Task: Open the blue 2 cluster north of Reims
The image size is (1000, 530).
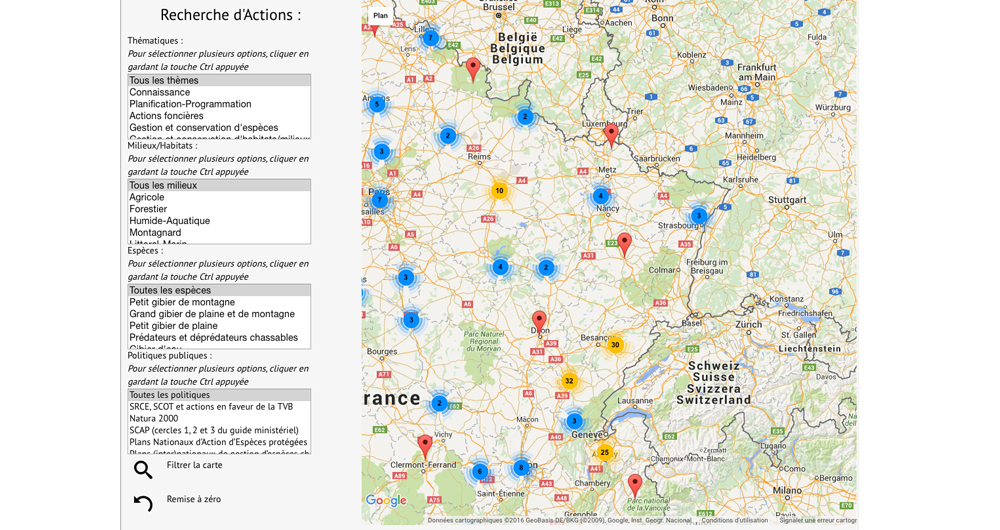Action: point(448,135)
